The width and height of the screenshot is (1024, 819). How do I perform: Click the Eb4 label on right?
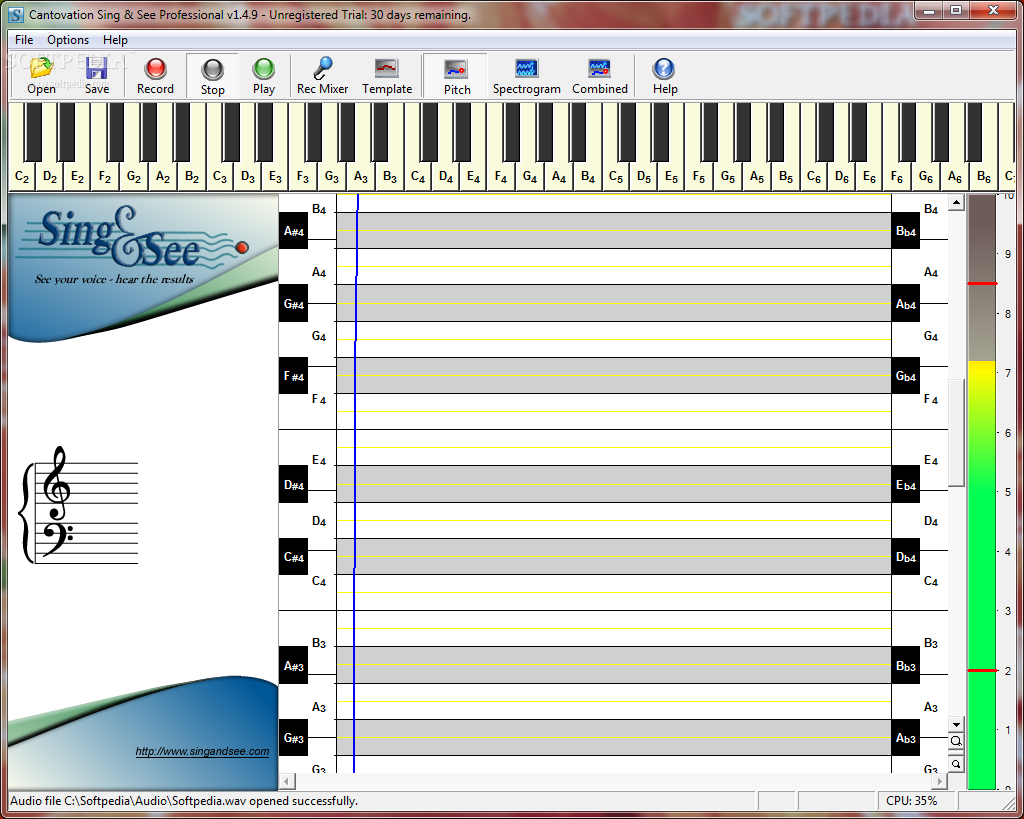click(x=906, y=485)
